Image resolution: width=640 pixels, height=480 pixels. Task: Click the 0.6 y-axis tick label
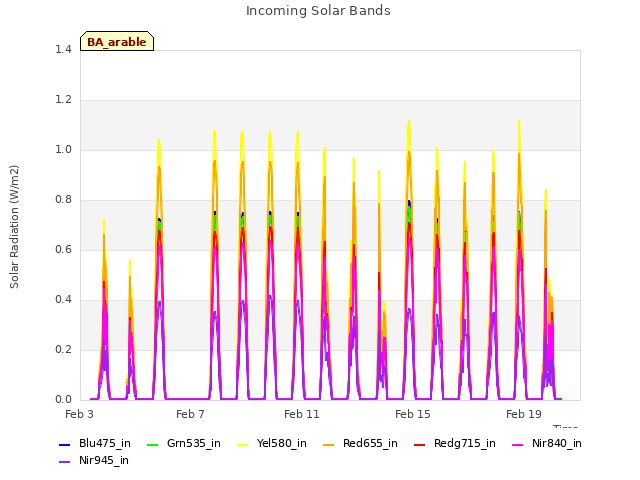pos(63,250)
